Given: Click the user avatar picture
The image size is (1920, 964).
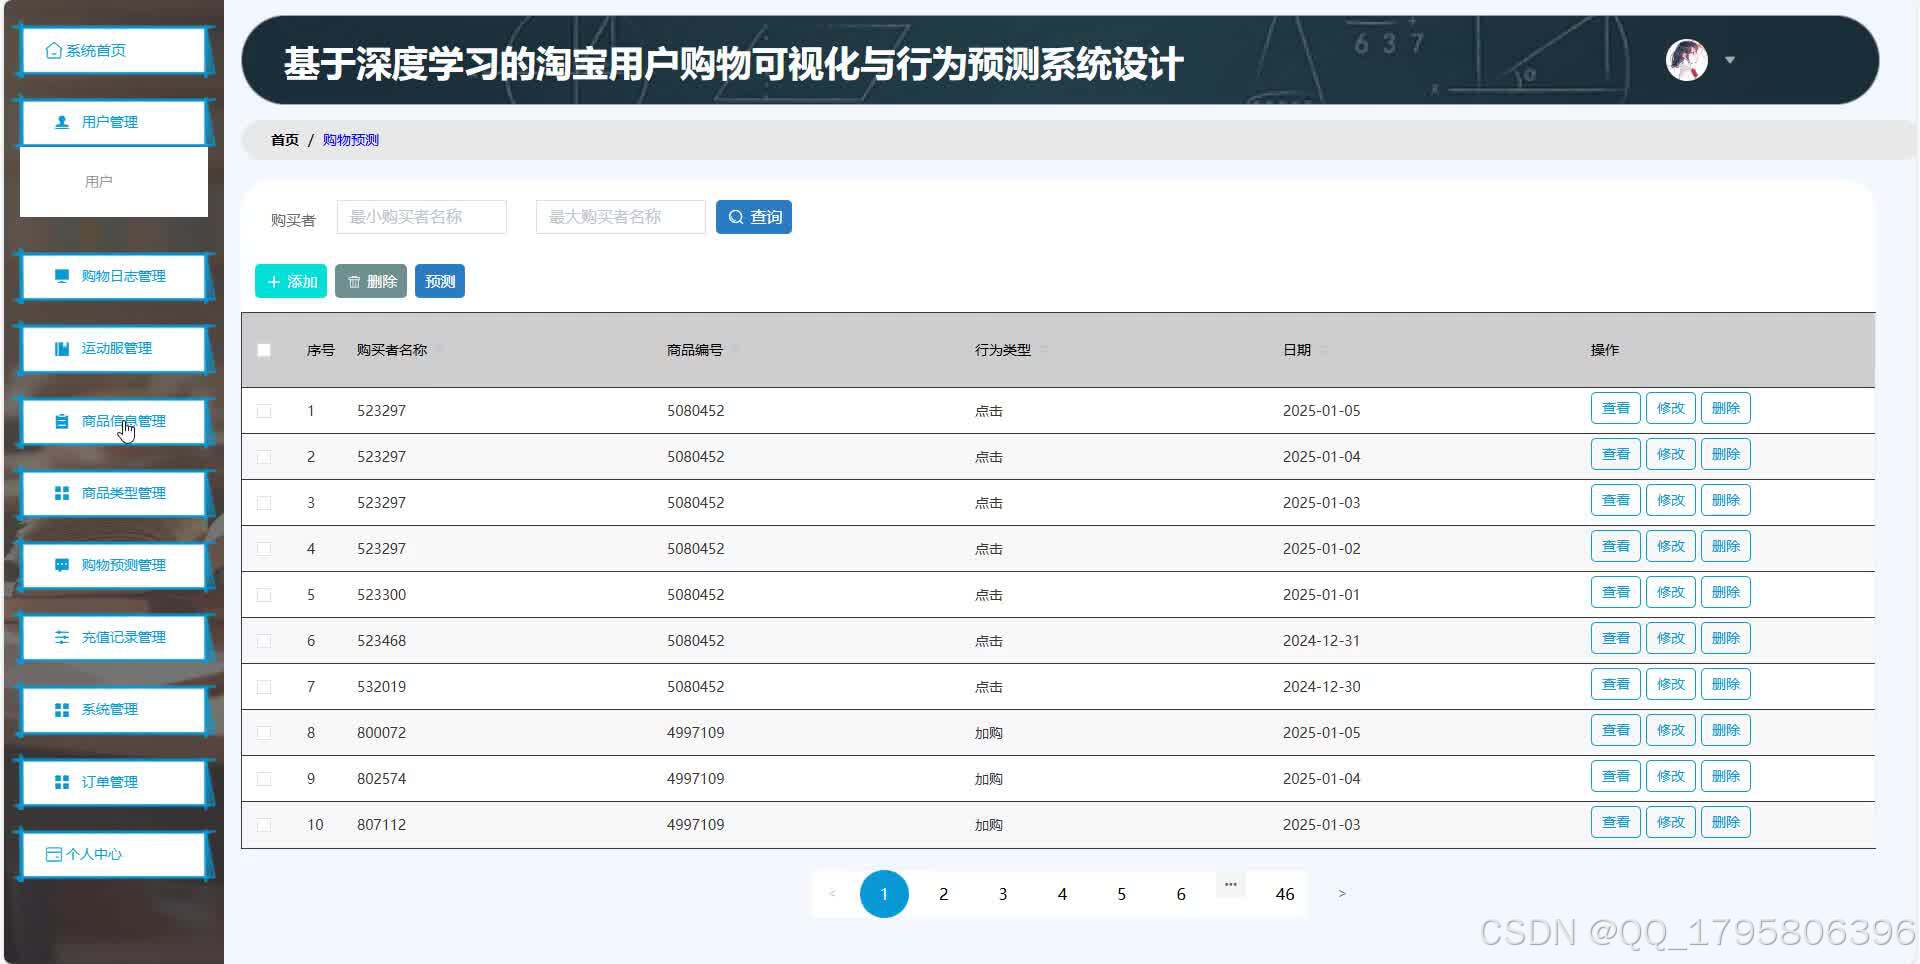Looking at the screenshot, I should 1687,60.
